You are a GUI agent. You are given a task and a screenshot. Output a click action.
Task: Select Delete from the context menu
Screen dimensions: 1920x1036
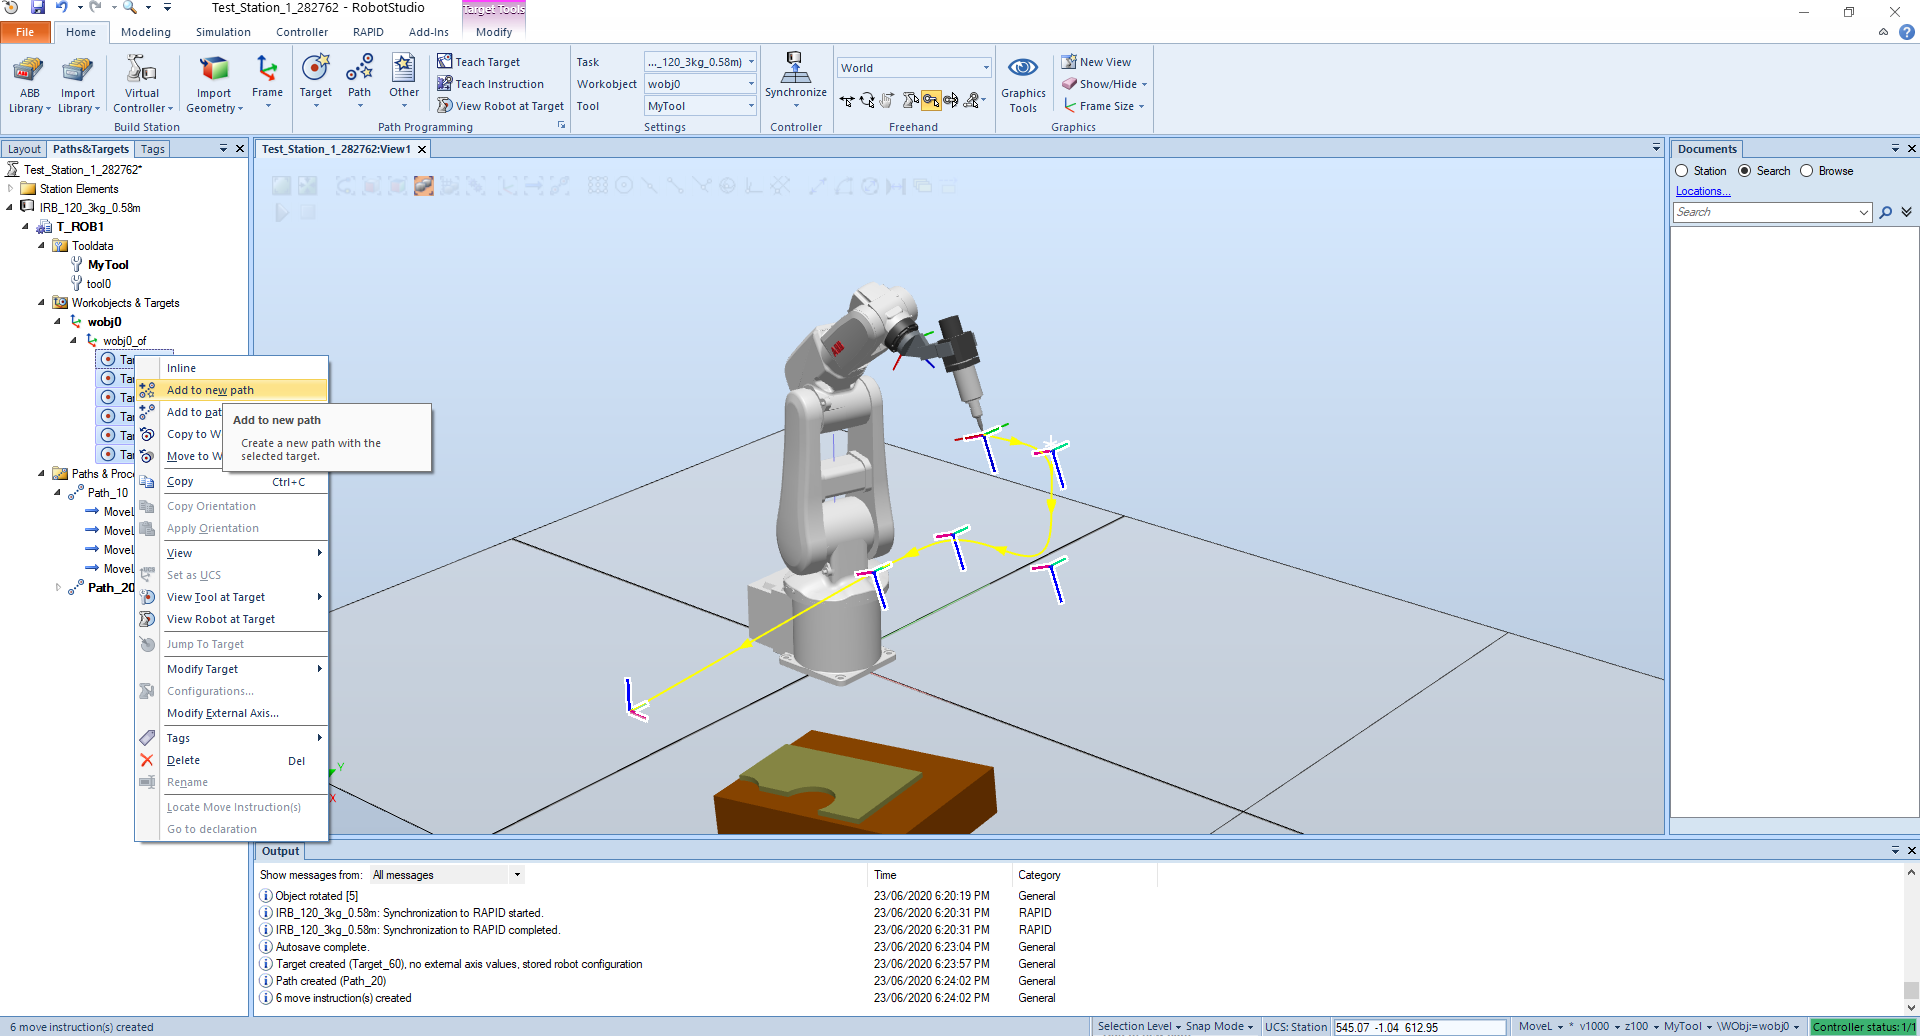click(183, 761)
